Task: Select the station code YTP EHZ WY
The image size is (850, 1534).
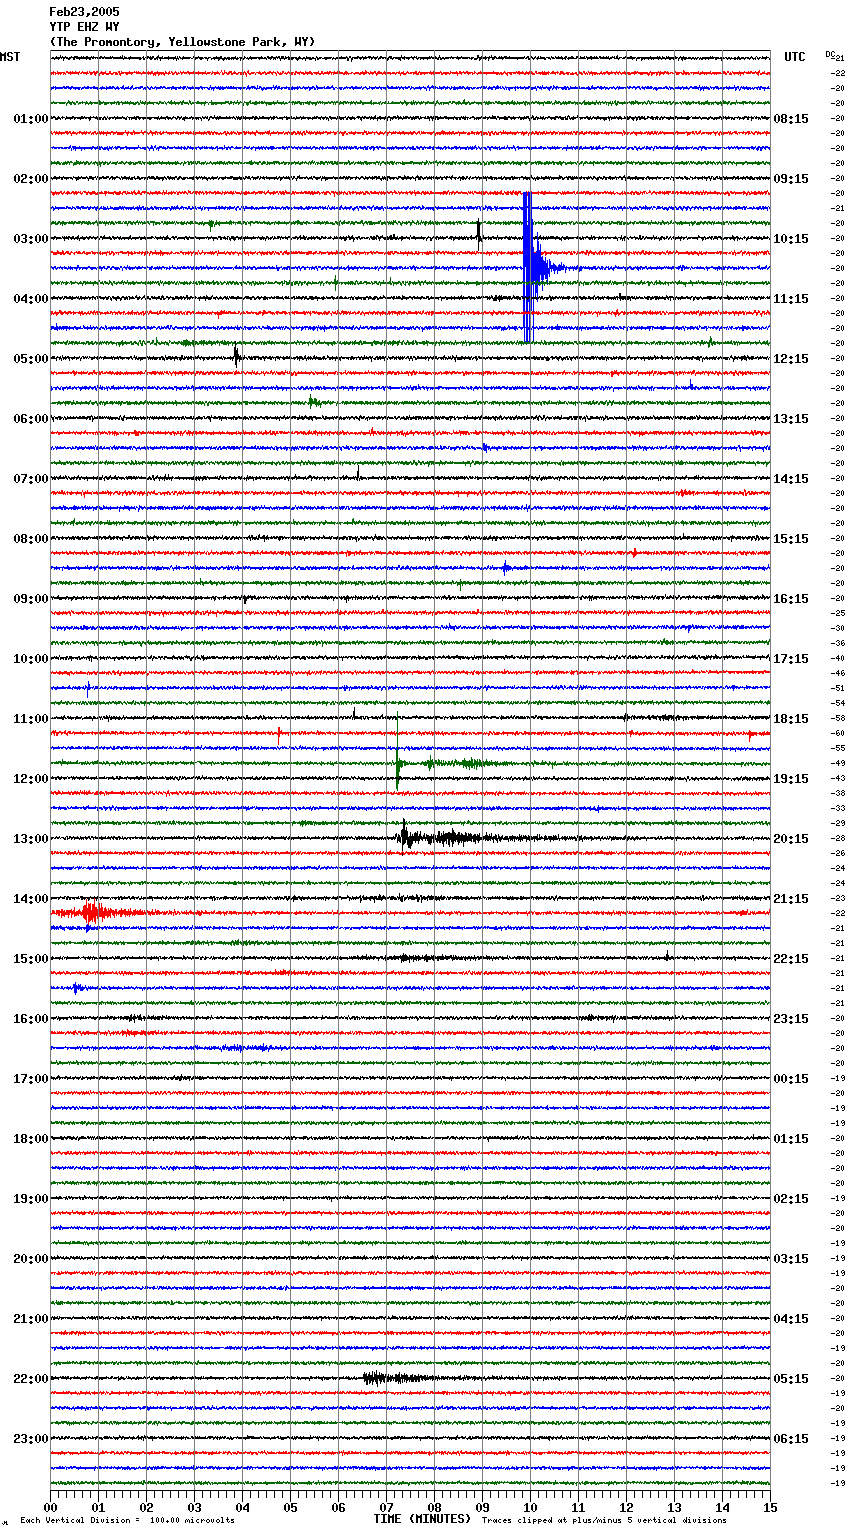Action: point(84,27)
